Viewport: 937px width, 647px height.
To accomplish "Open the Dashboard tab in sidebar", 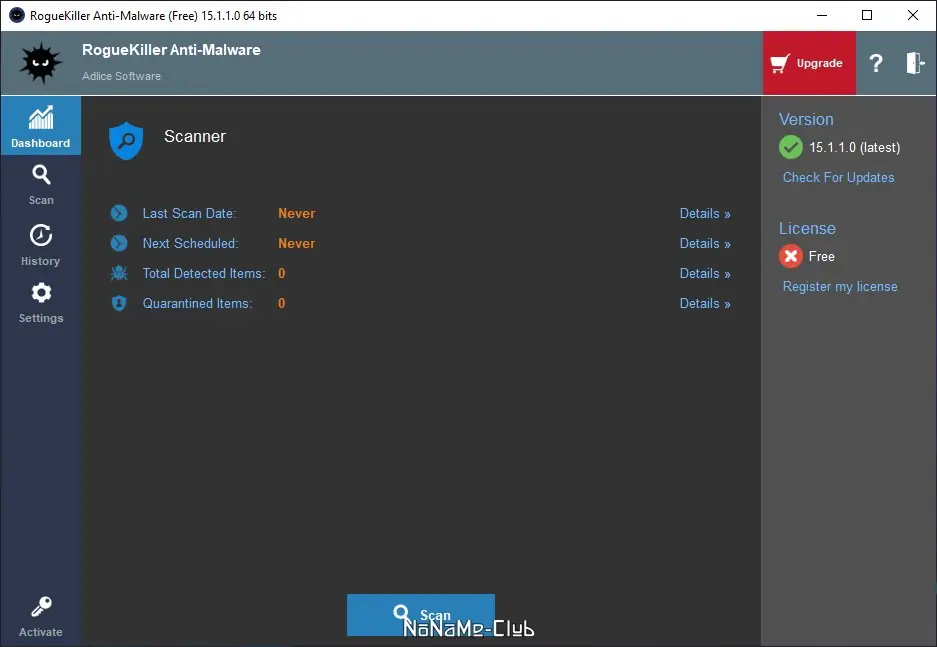I will pos(41,125).
